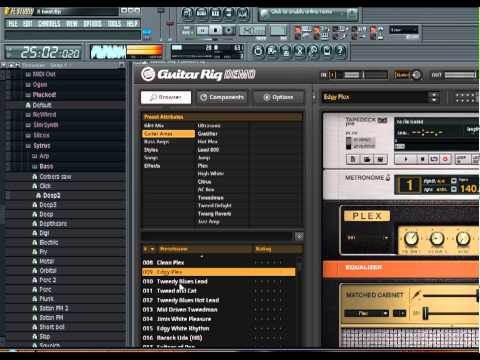Click the Tapedeck stop button
Image resolution: width=480 pixels, height=360 pixels.
pos(422,159)
